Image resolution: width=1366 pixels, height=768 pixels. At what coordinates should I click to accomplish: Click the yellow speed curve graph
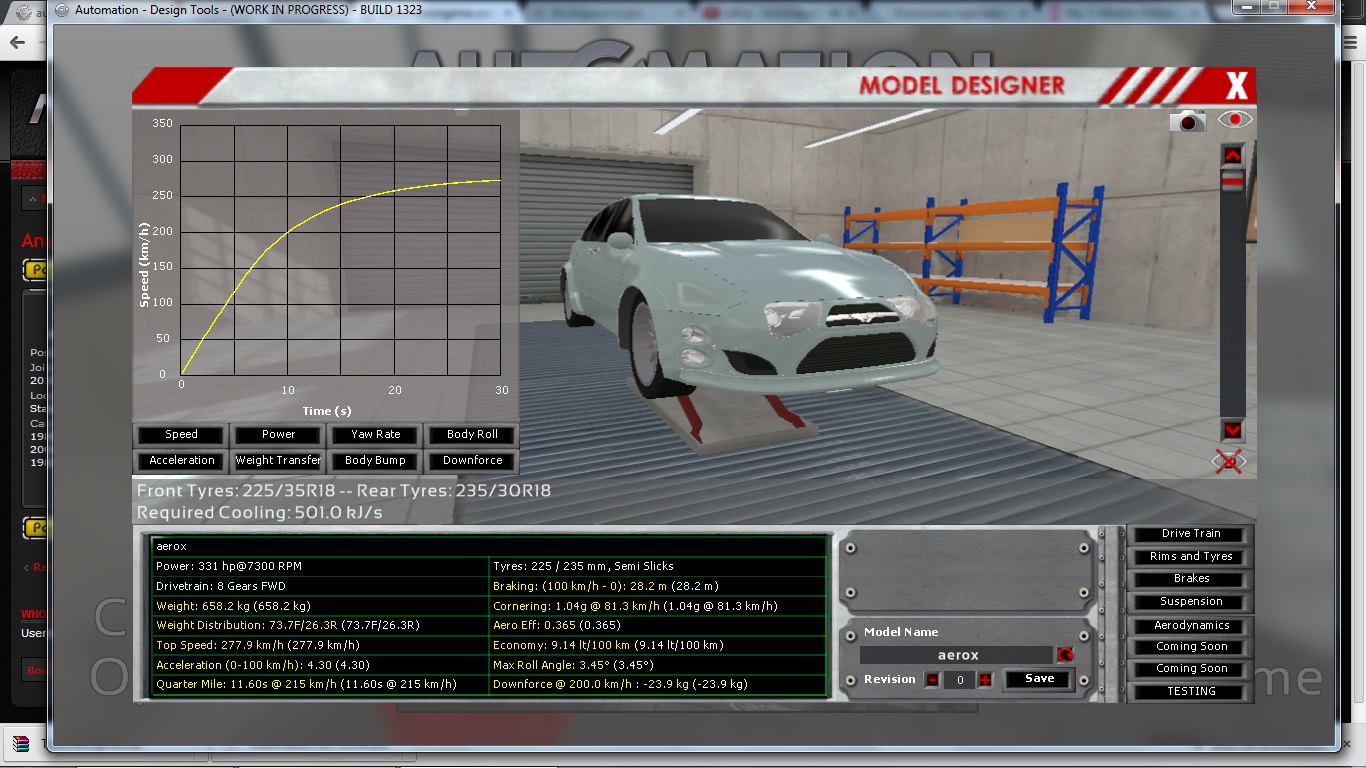coord(340,250)
